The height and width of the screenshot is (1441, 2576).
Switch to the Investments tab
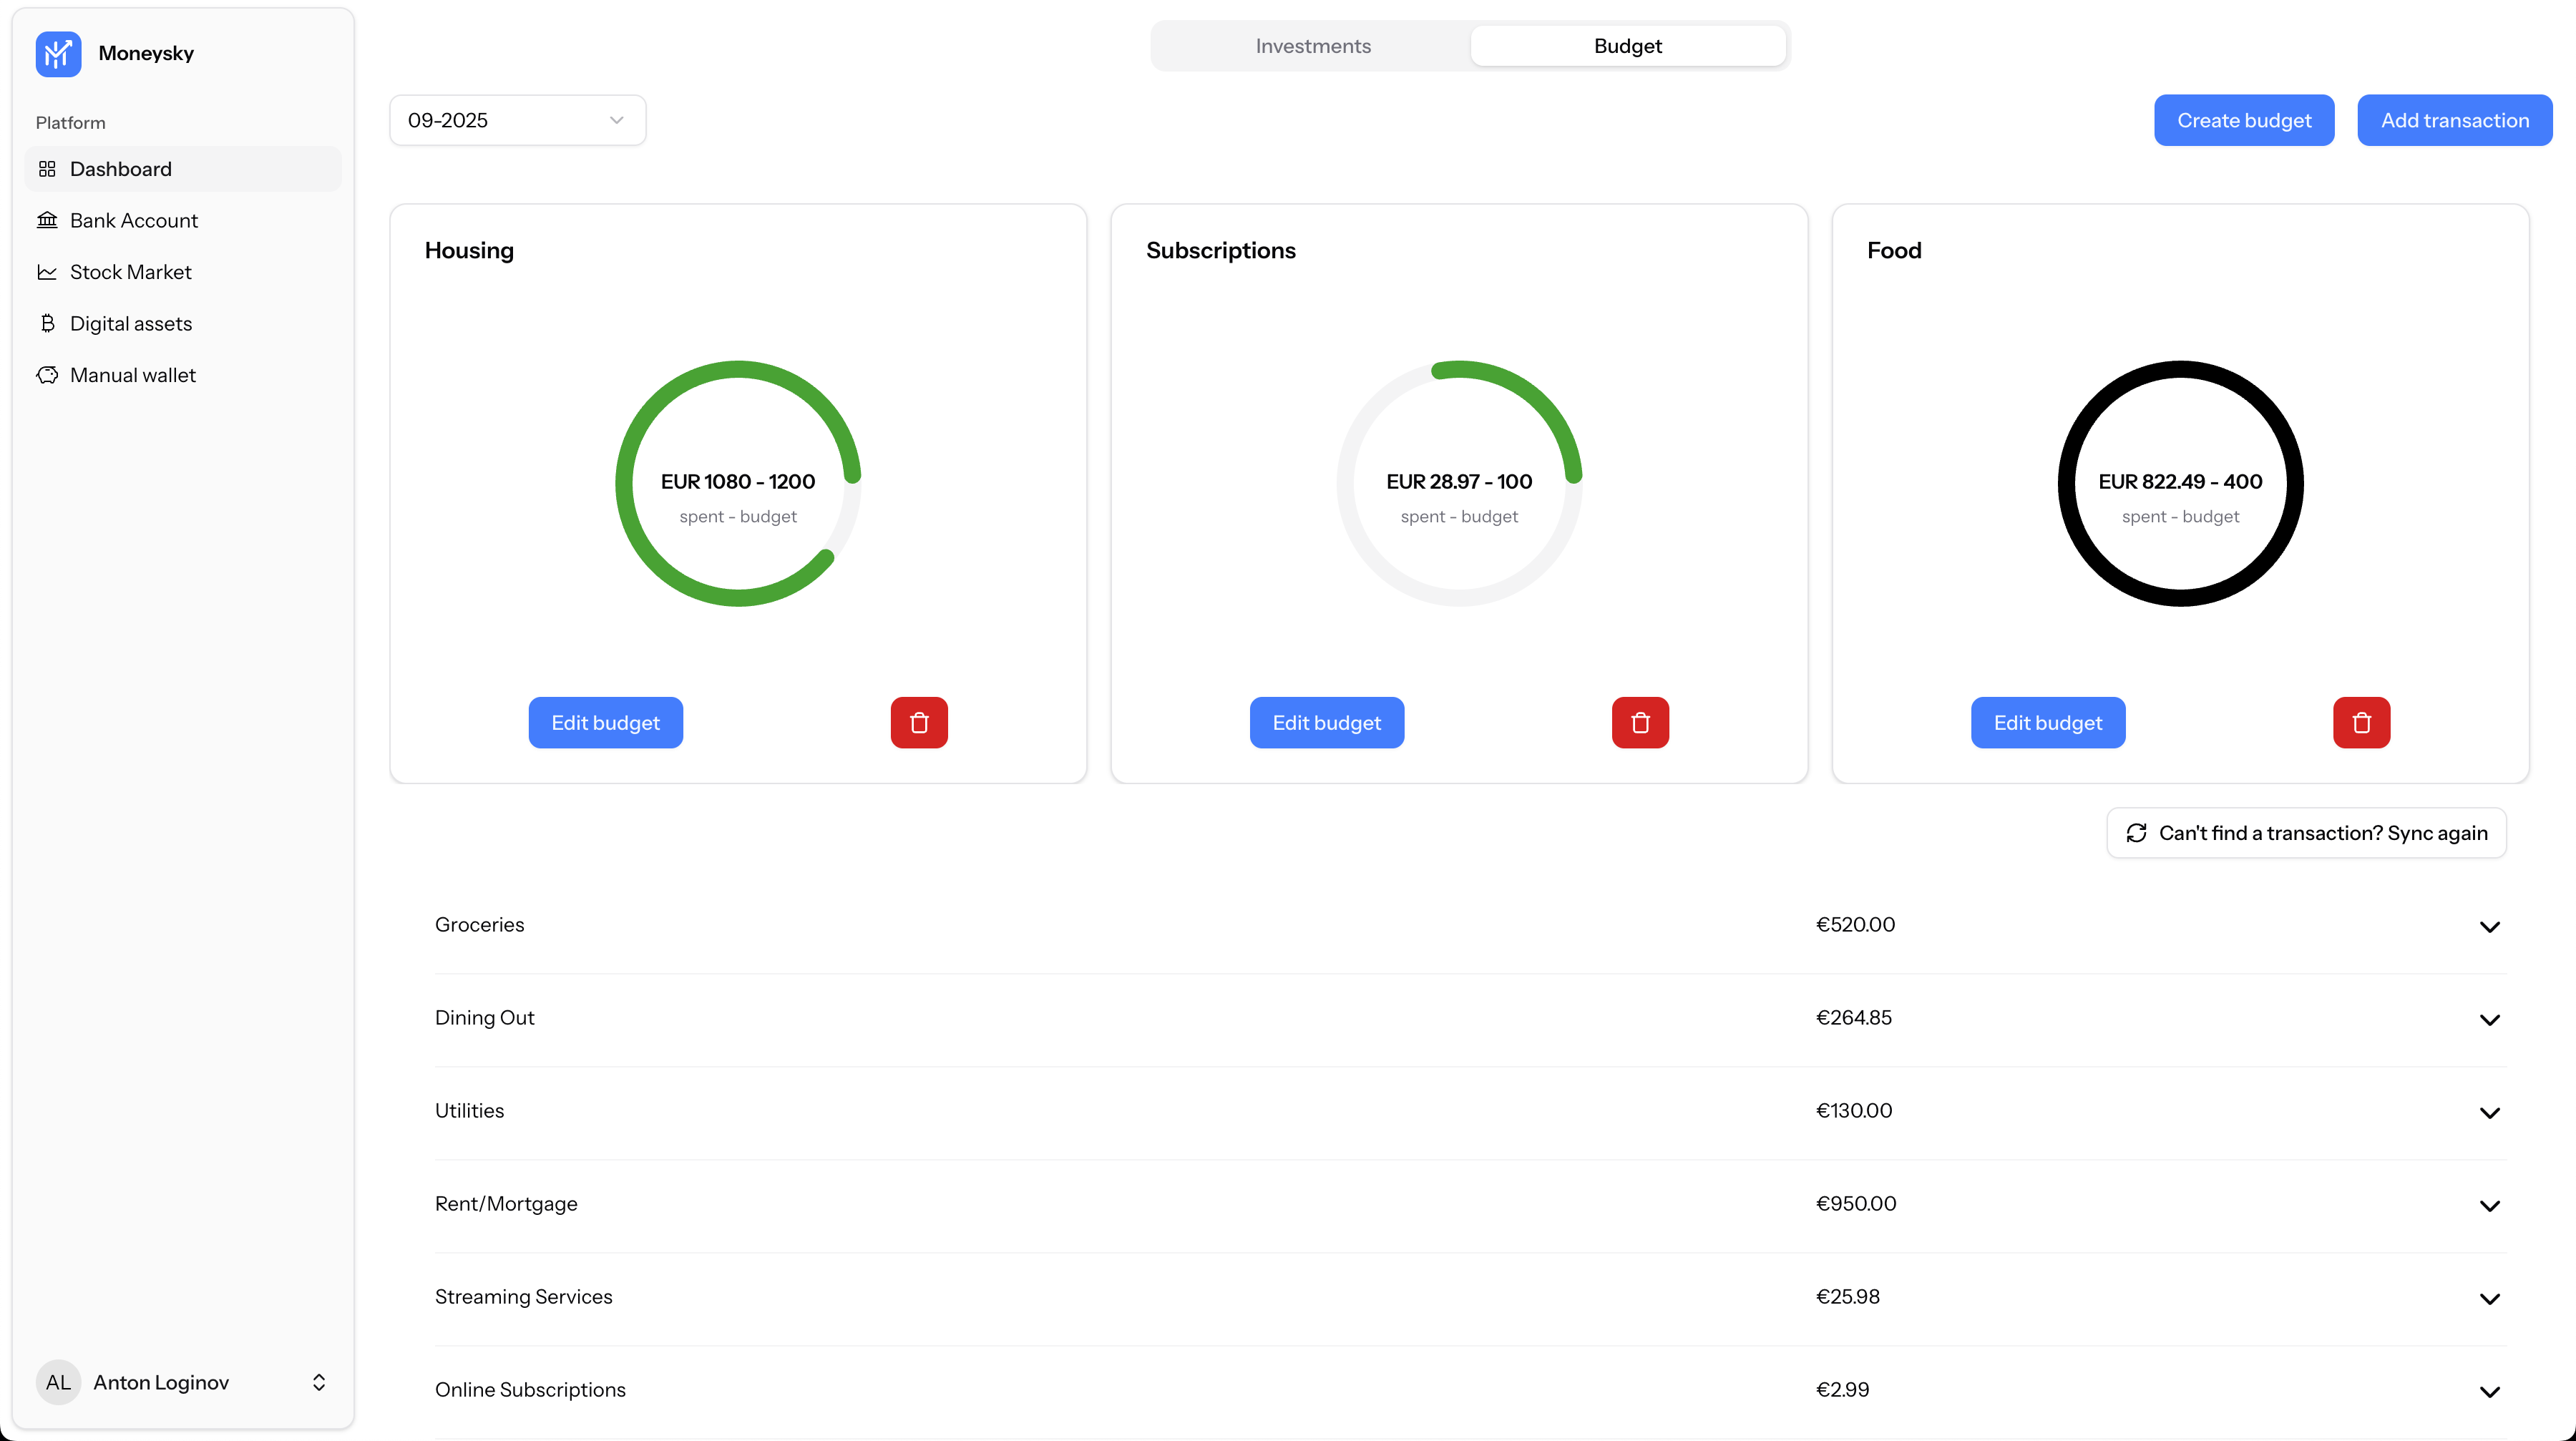point(1312,46)
